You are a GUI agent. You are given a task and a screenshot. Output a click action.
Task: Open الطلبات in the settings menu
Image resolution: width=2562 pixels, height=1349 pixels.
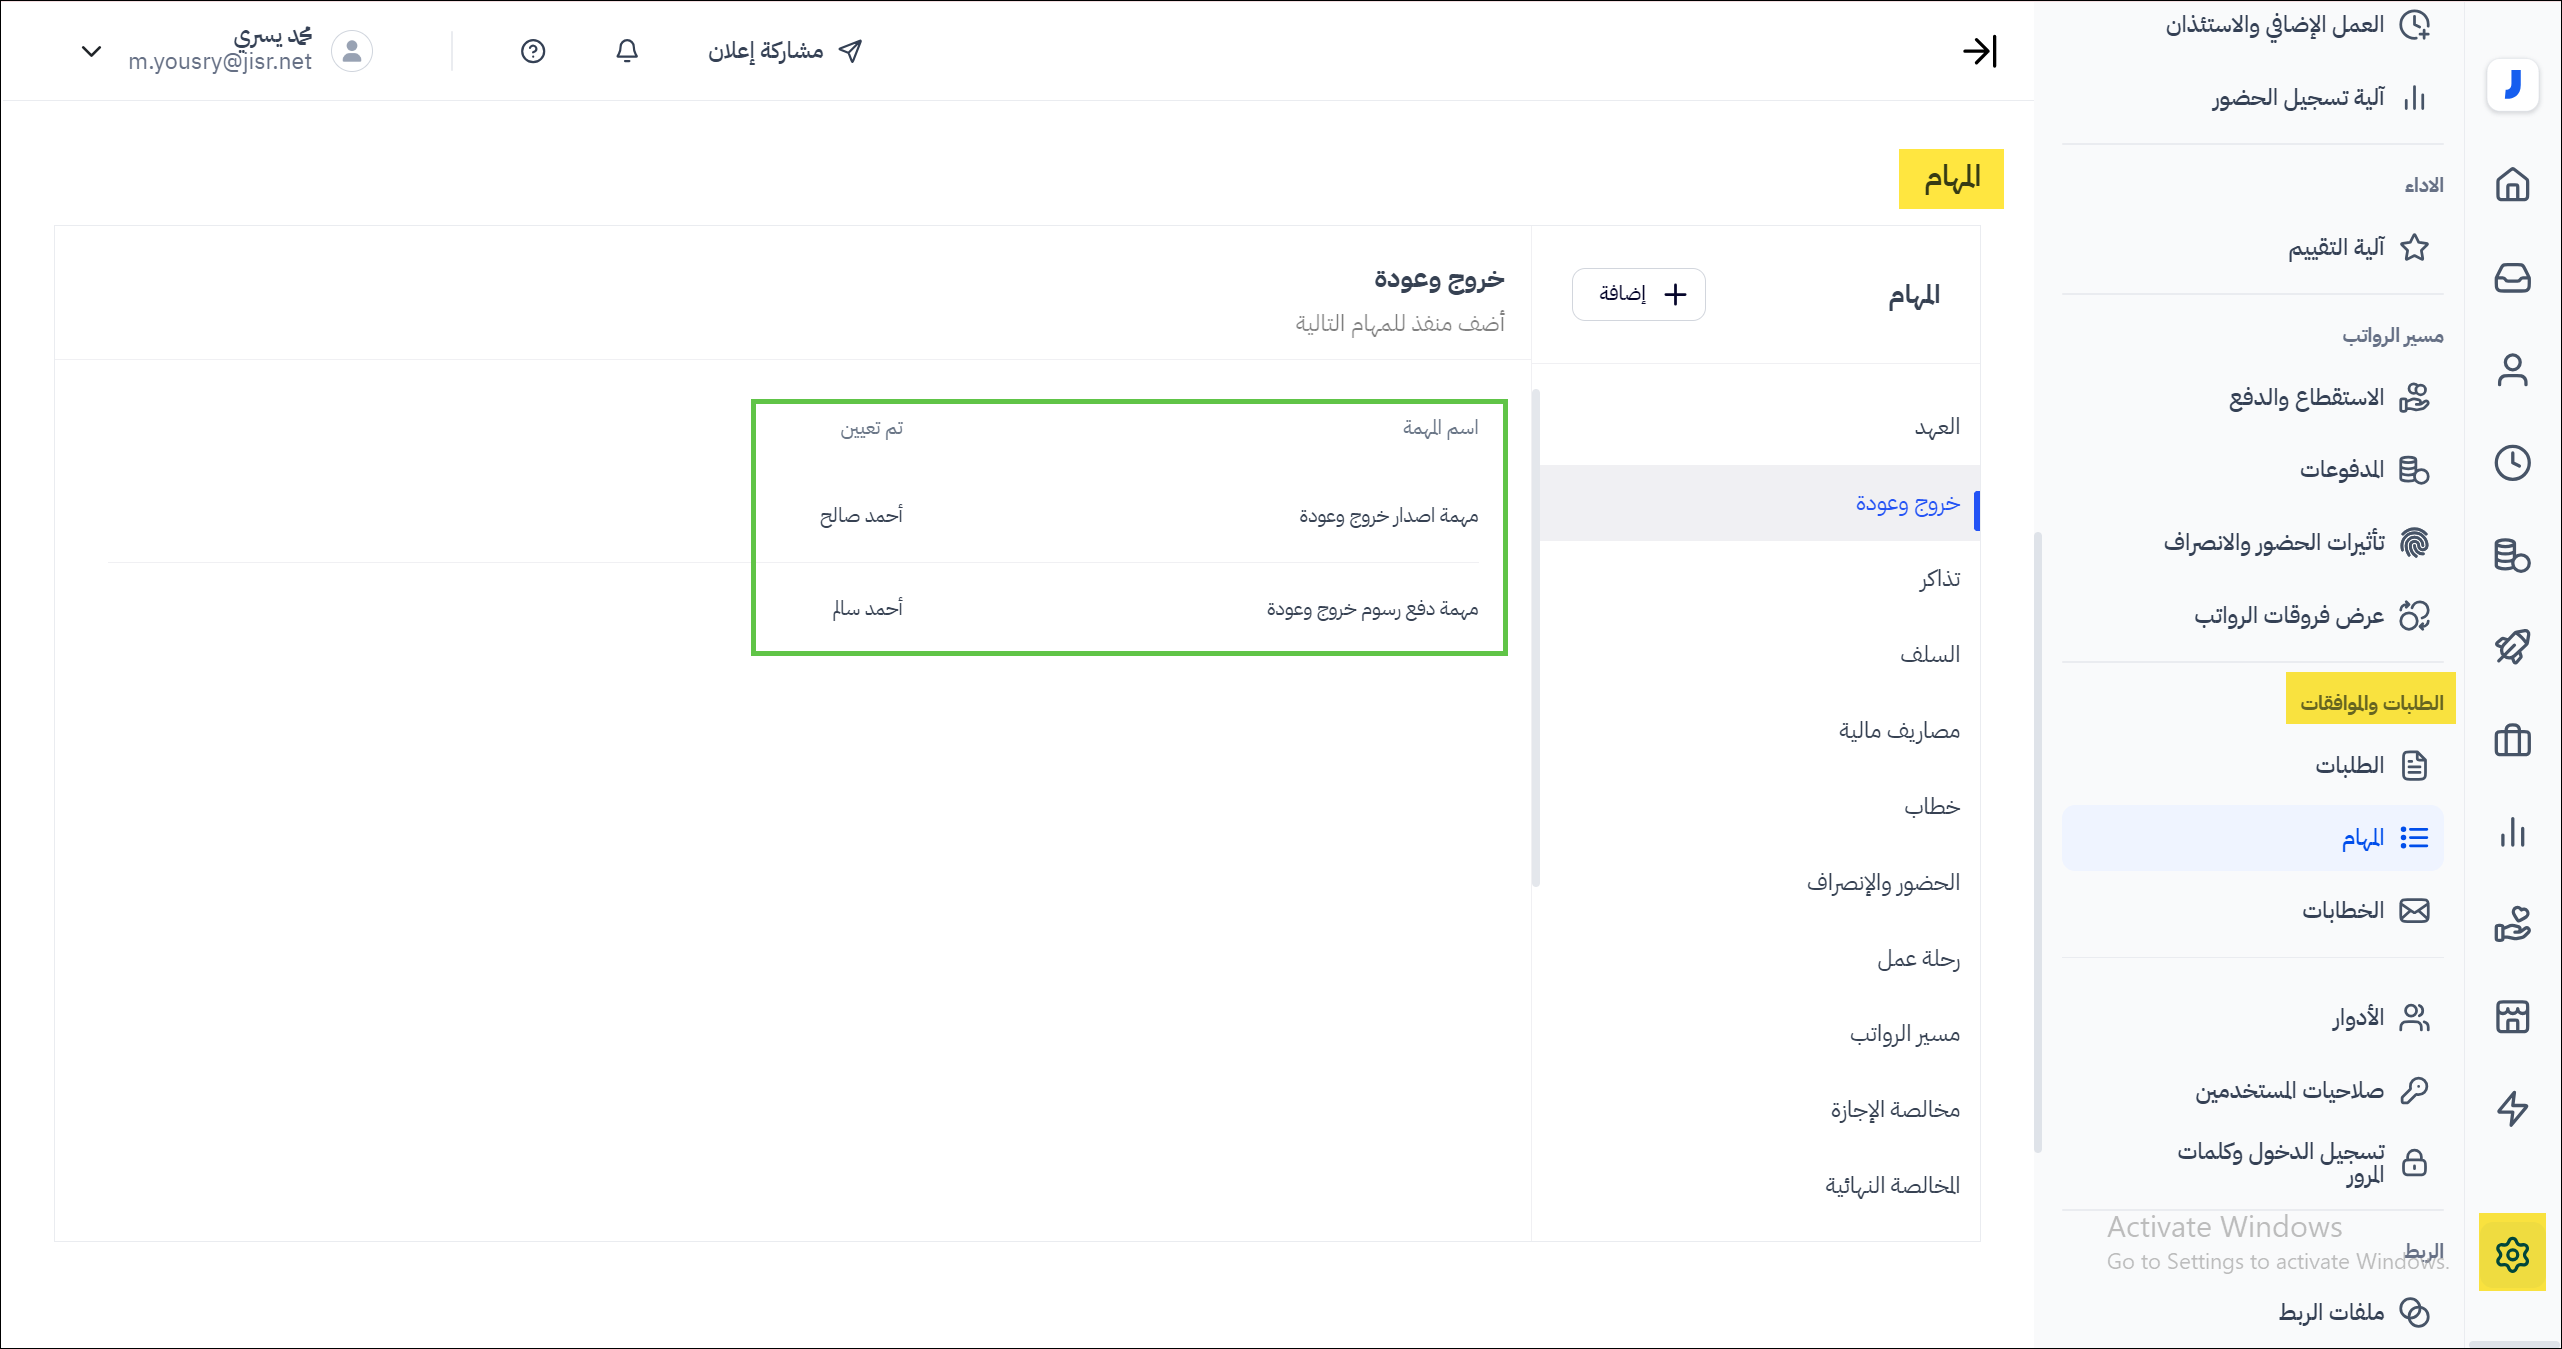[x=2349, y=766]
